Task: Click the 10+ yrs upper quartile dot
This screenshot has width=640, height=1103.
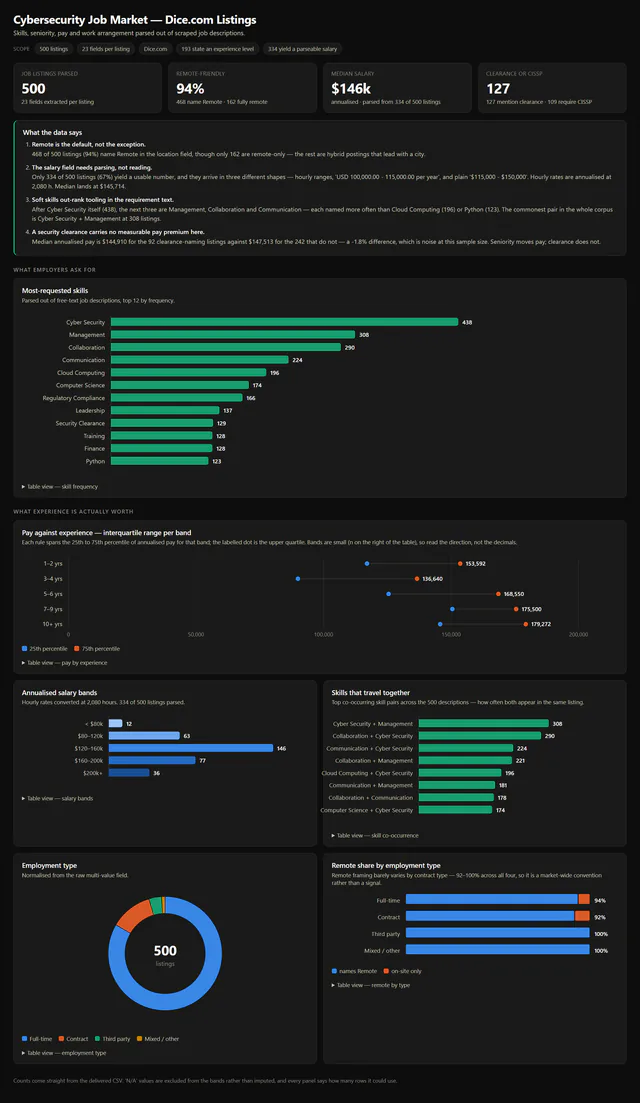Action: coord(525,624)
